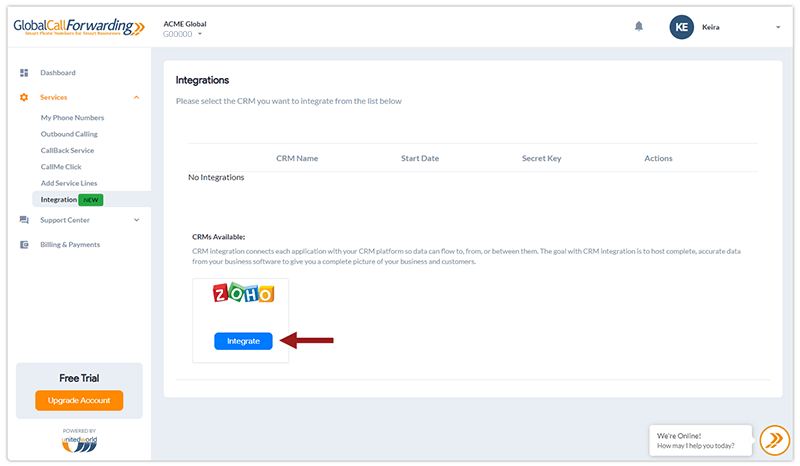Image resolution: width=800 pixels, height=466 pixels.
Task: Open Support Center section
Action: (x=65, y=220)
